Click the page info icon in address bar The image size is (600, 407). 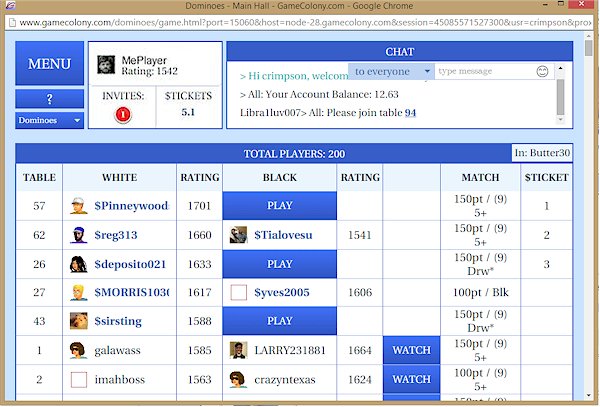12,23
